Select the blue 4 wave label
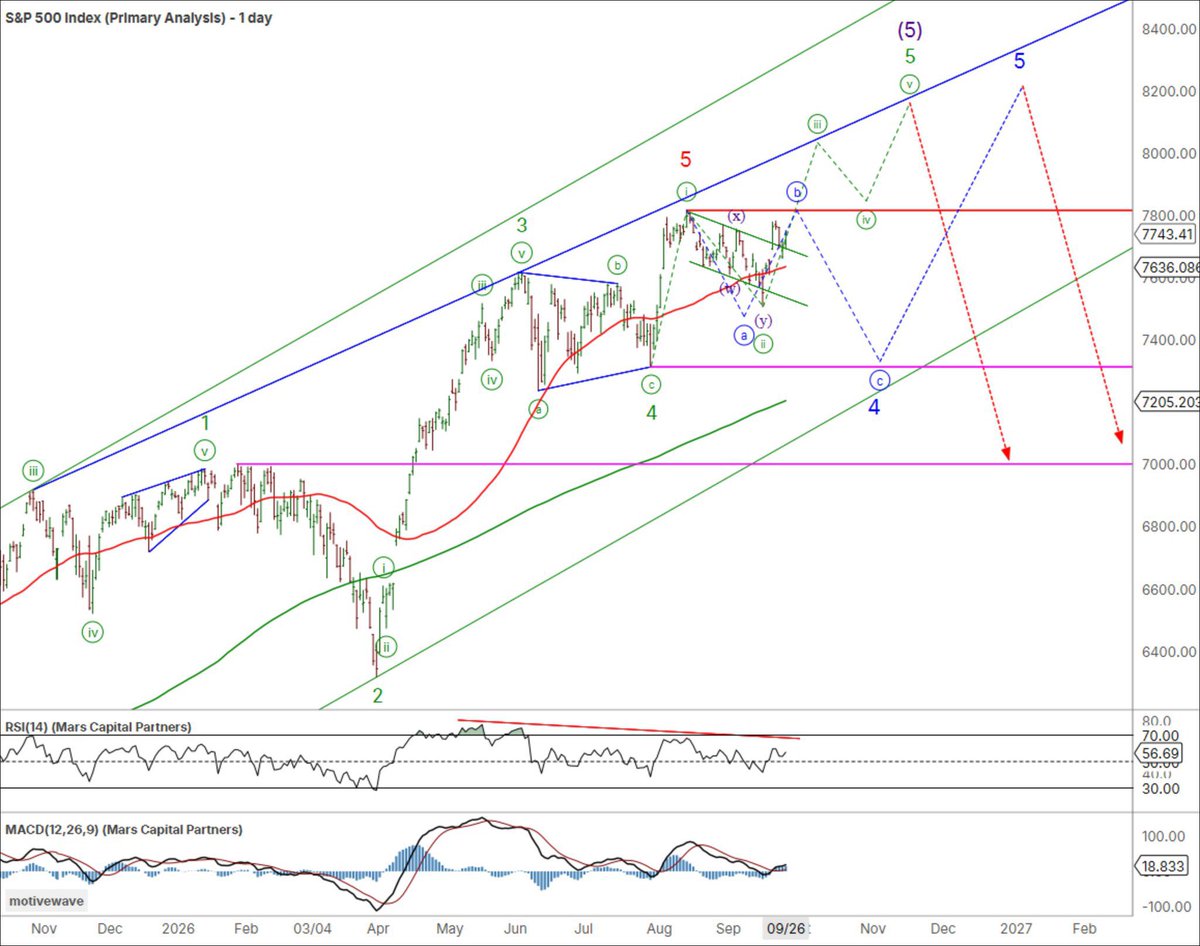This screenshot has height=946, width=1200. (x=873, y=408)
